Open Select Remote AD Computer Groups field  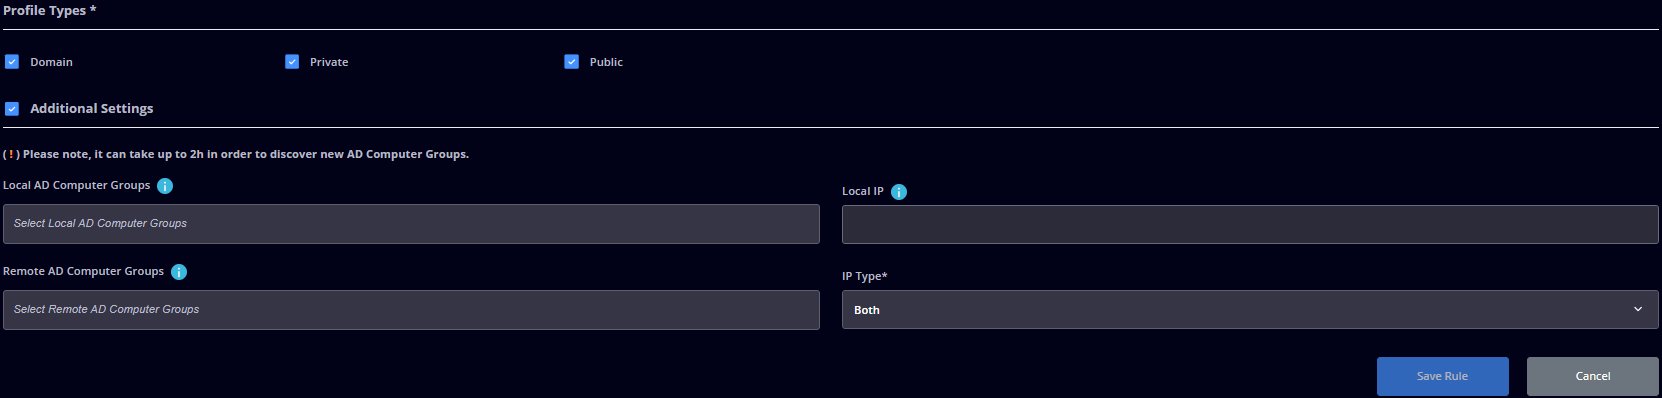coord(411,310)
